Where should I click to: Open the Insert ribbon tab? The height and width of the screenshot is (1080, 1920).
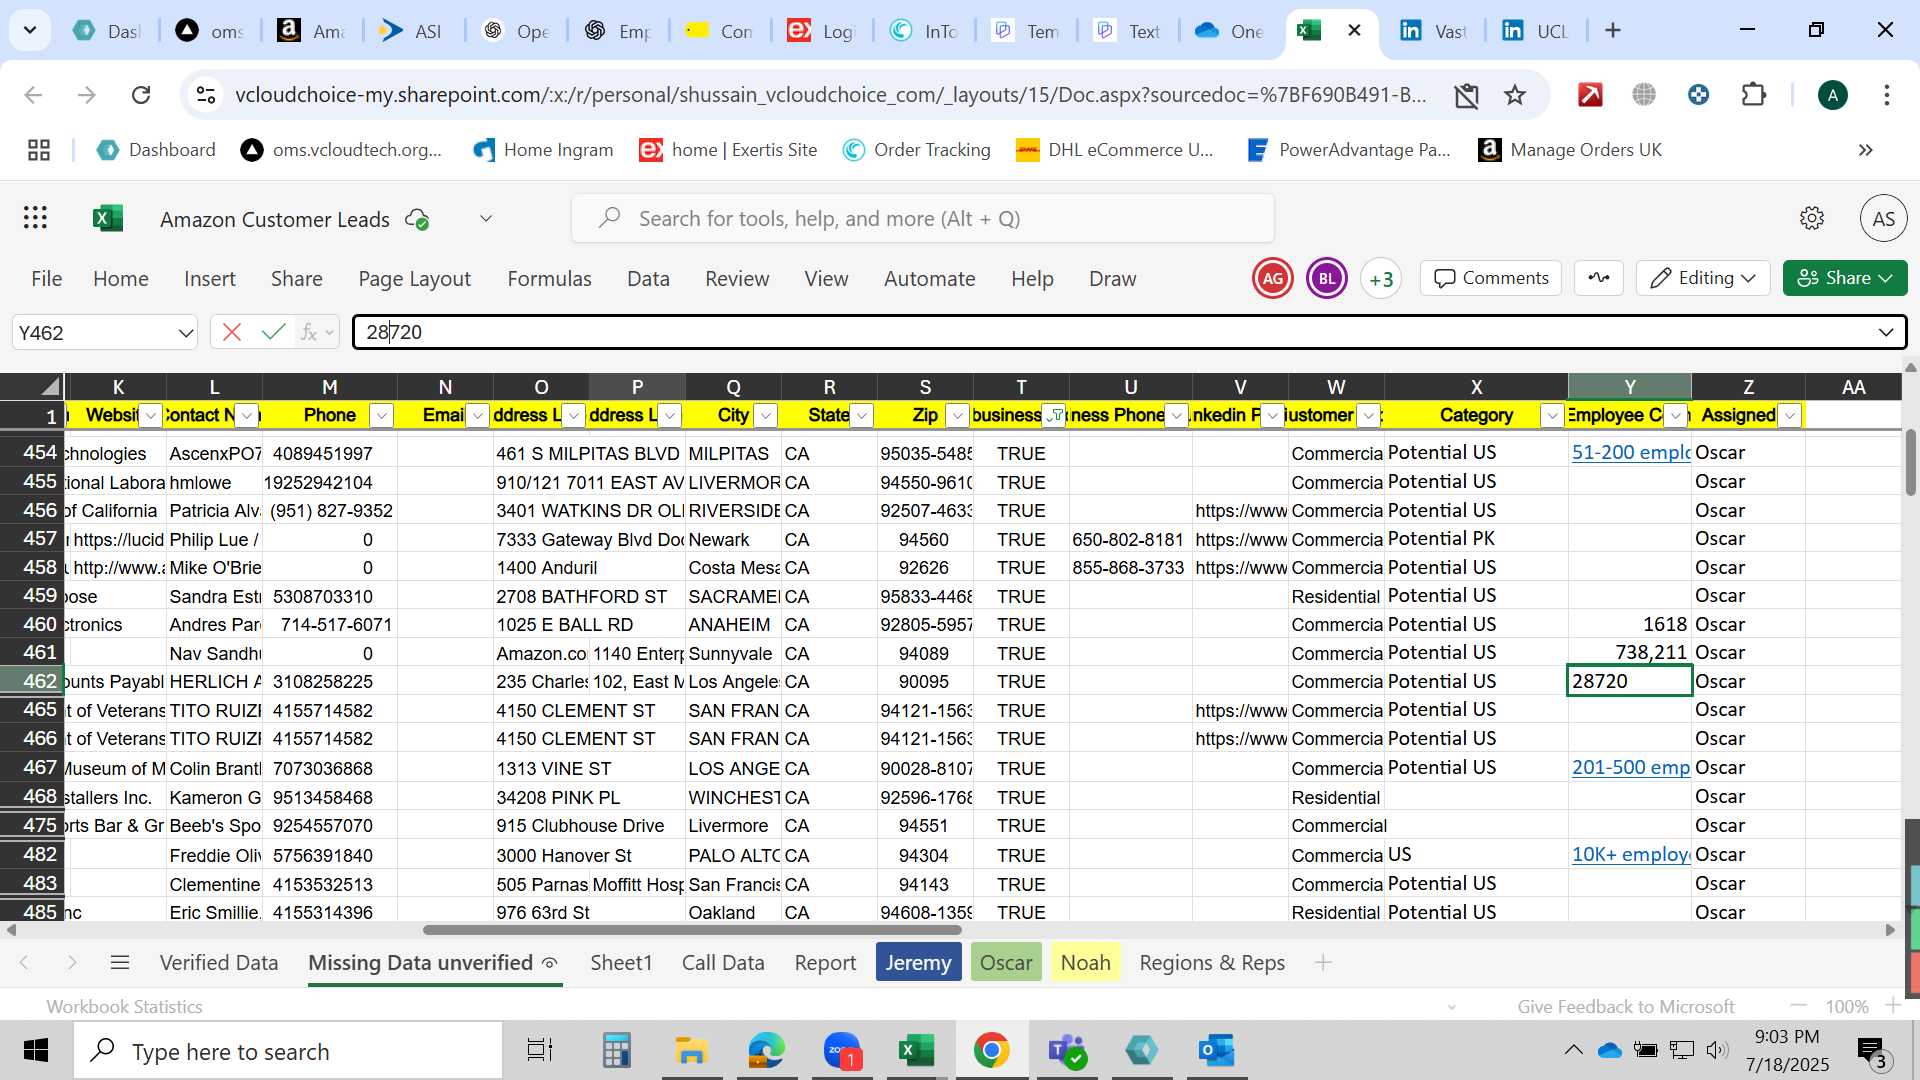210,279
